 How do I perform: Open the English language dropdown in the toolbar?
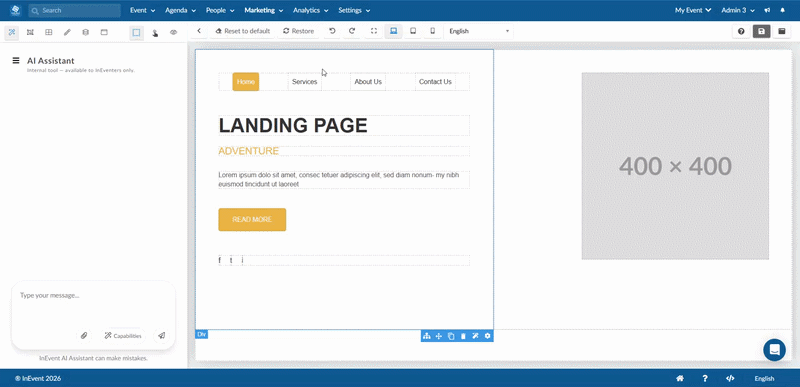(479, 31)
